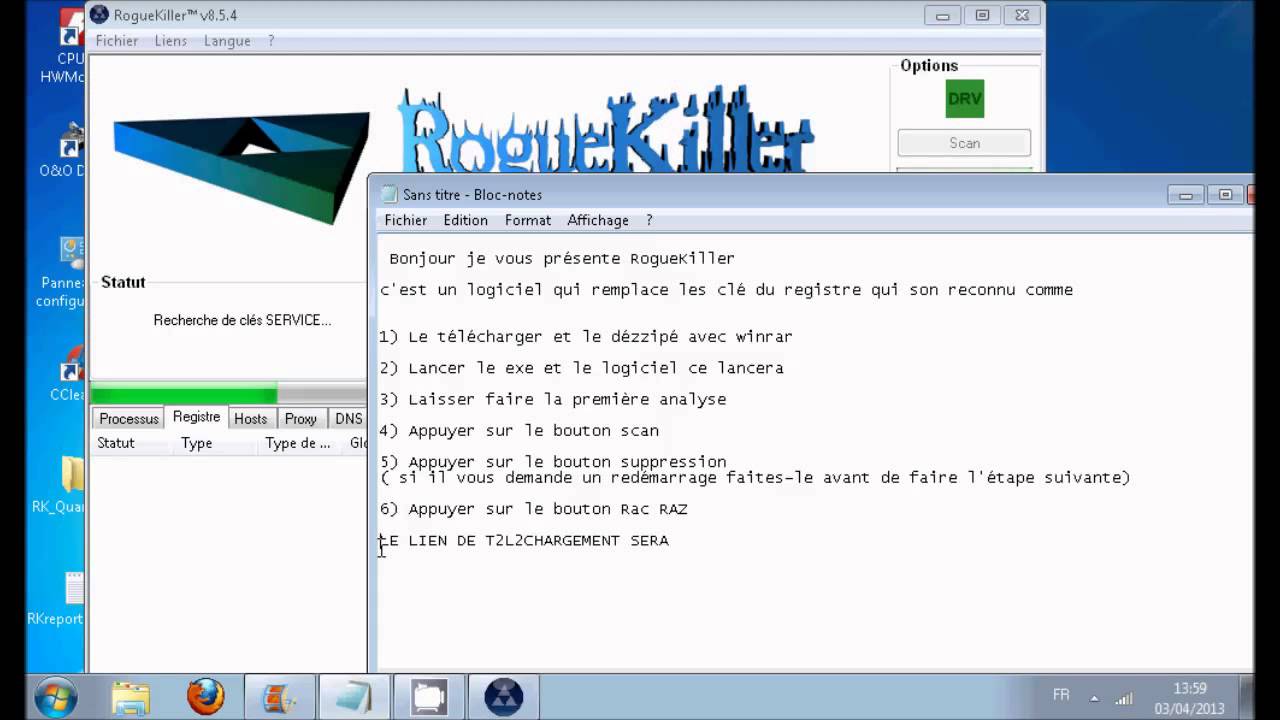The height and width of the screenshot is (720, 1280).
Task: Click the line '3) Laisser faire la première analyse'
Action: point(553,399)
